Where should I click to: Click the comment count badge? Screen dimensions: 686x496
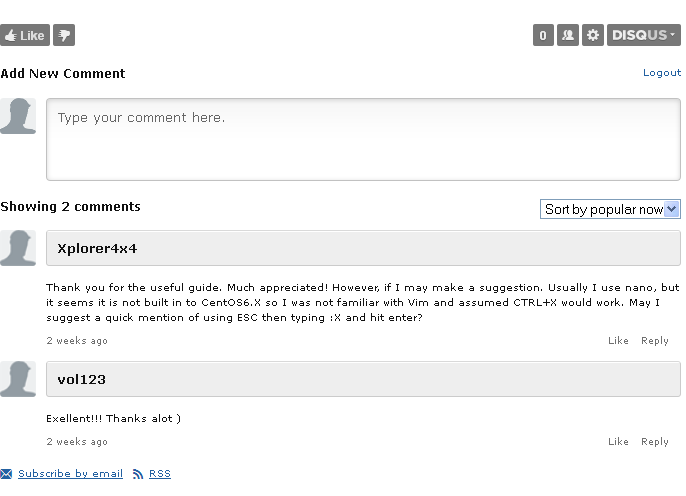tap(543, 35)
